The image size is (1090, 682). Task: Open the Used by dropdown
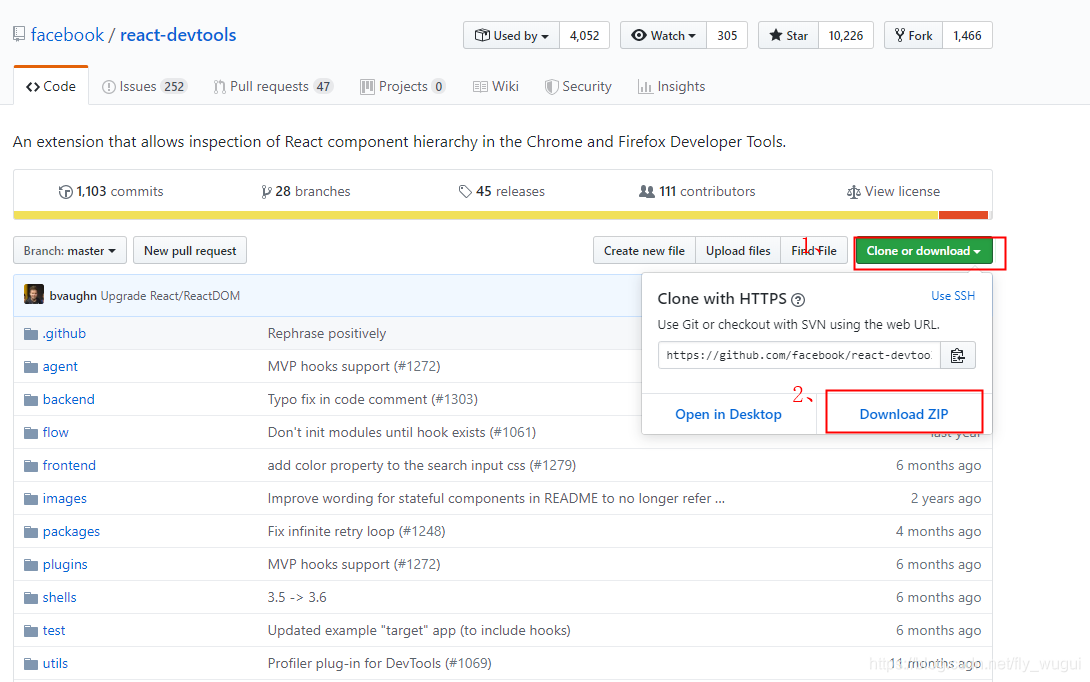pos(511,35)
